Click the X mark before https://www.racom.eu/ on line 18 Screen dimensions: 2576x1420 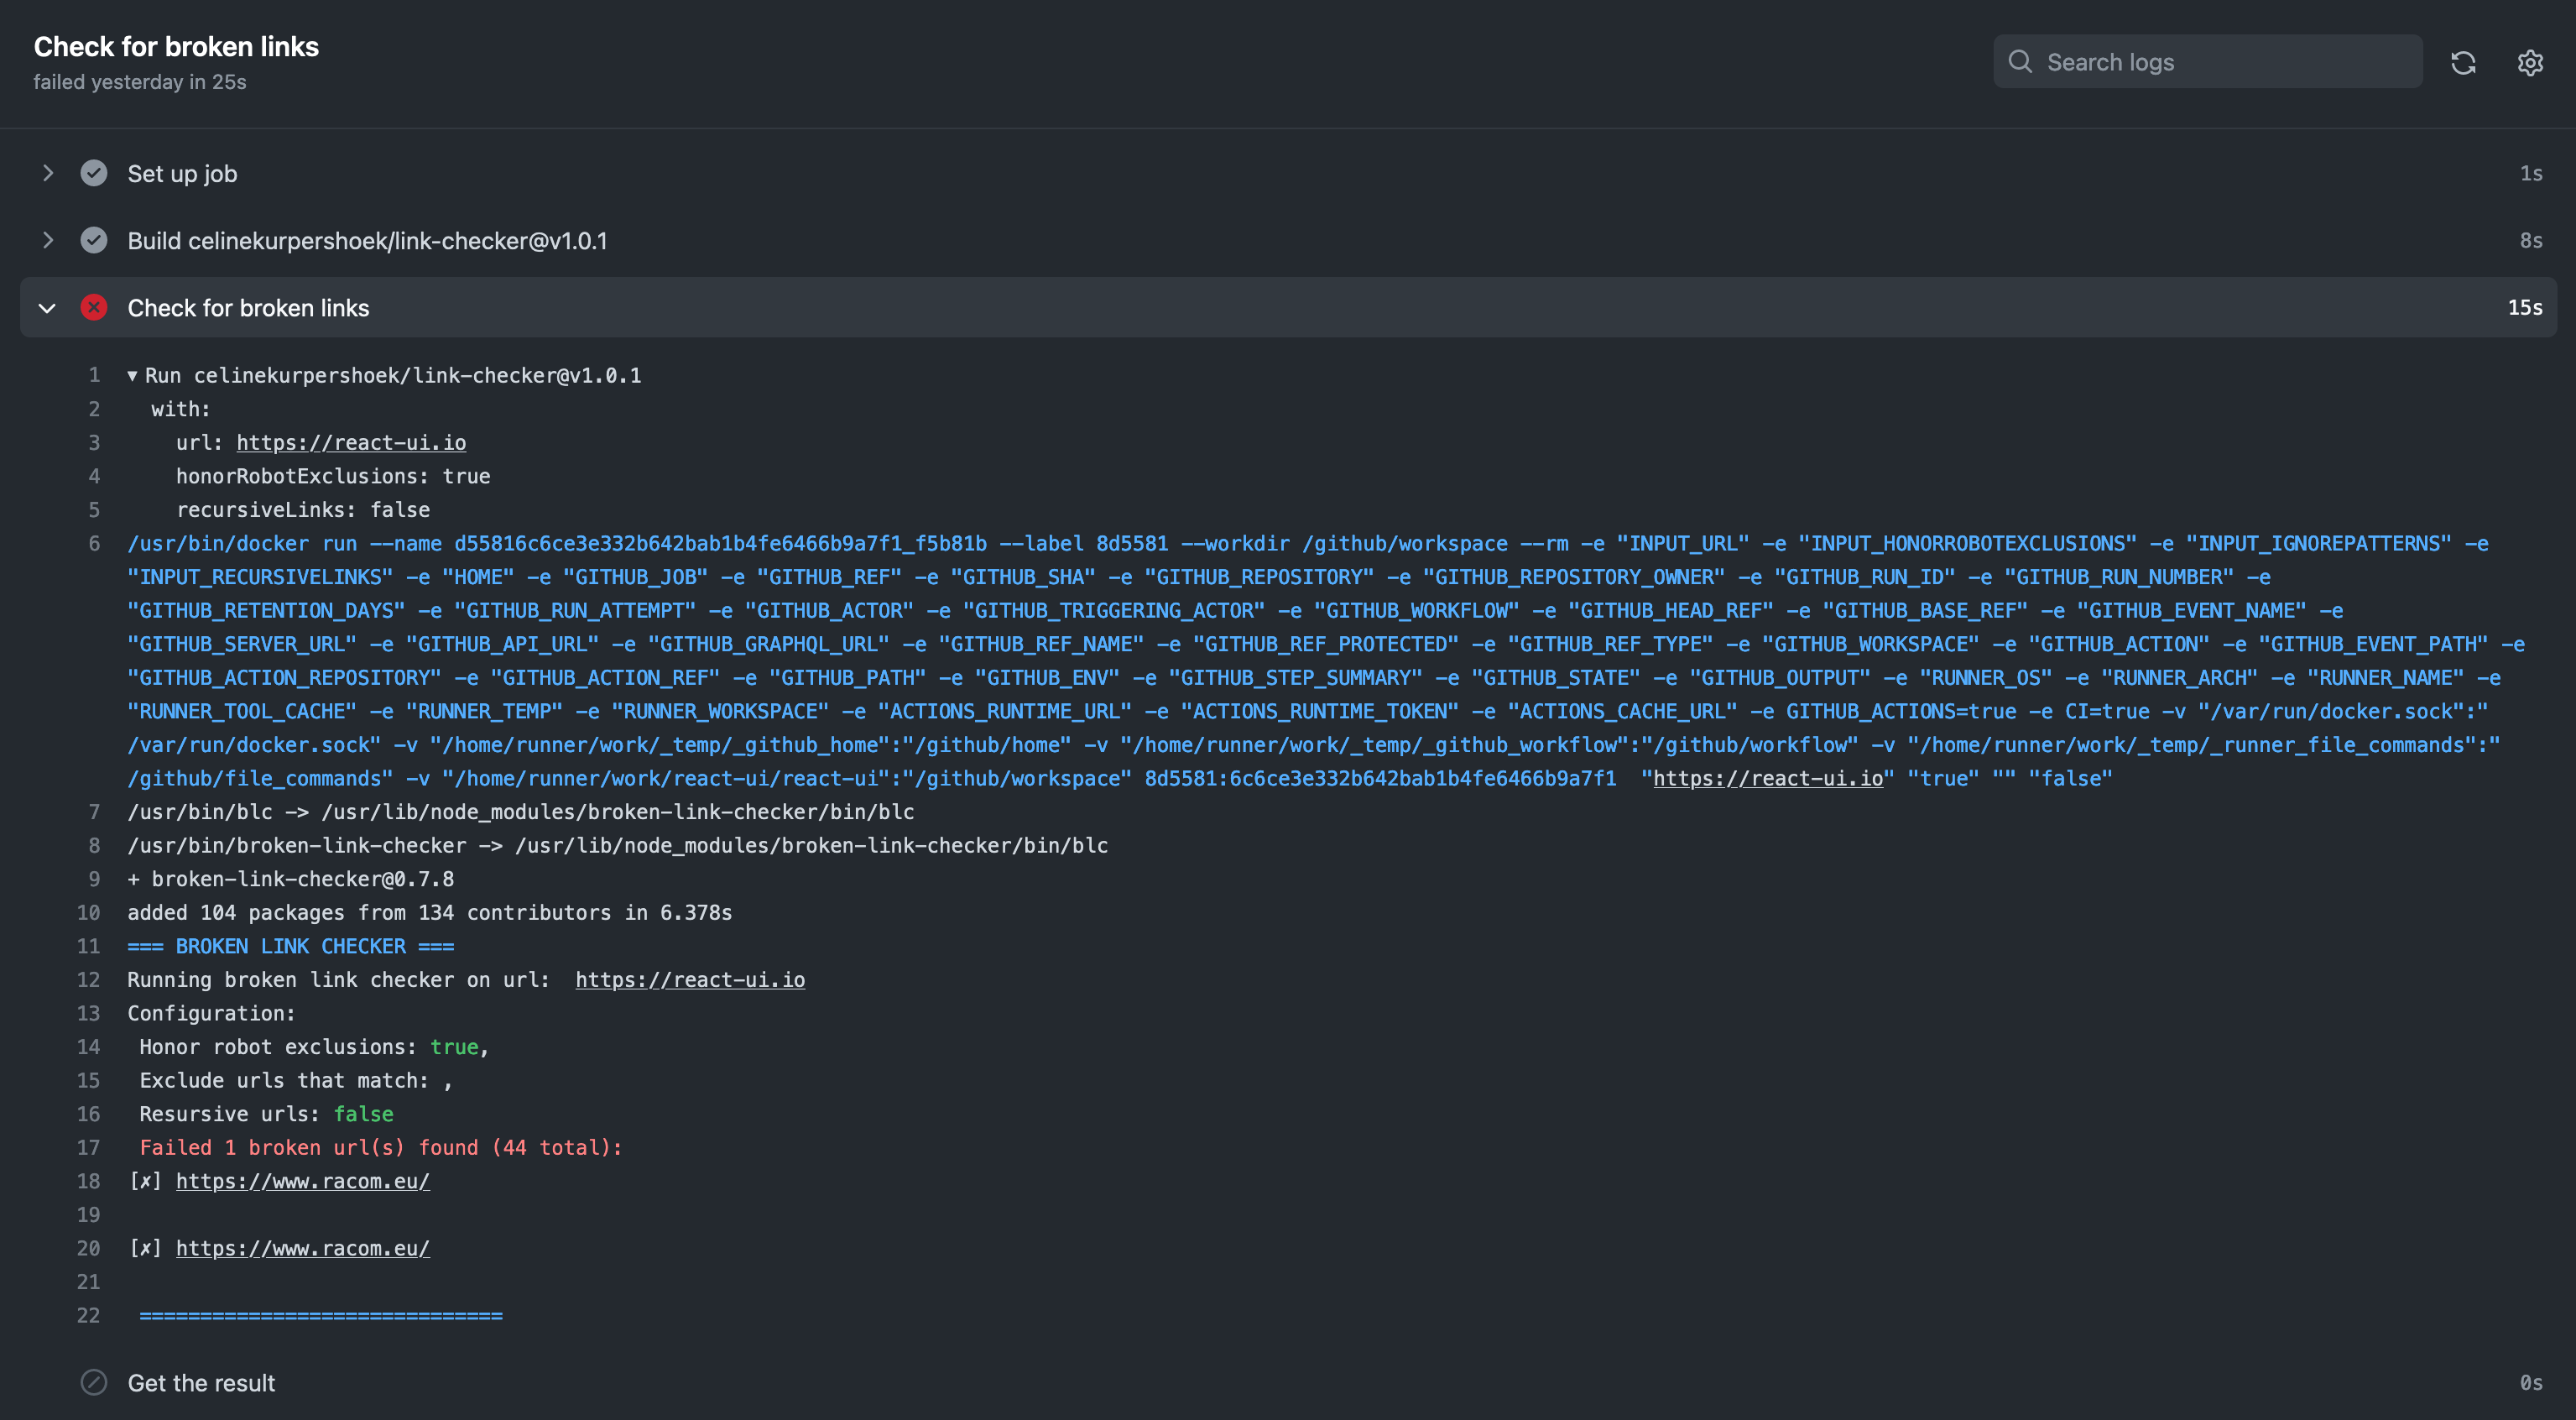146,1181
